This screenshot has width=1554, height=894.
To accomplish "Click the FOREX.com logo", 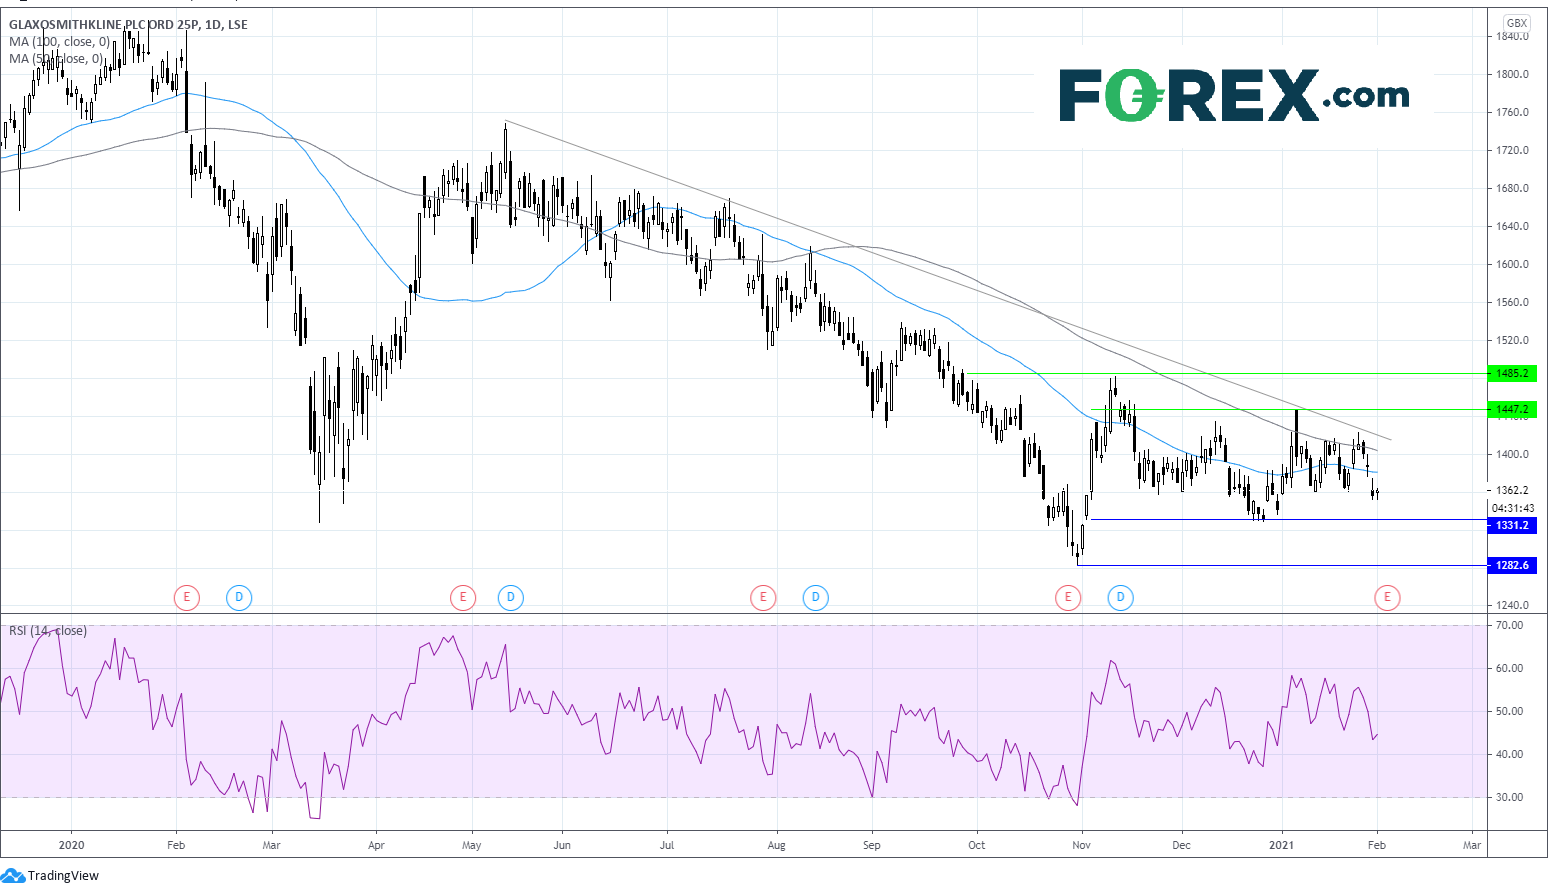I will (x=1234, y=96).
